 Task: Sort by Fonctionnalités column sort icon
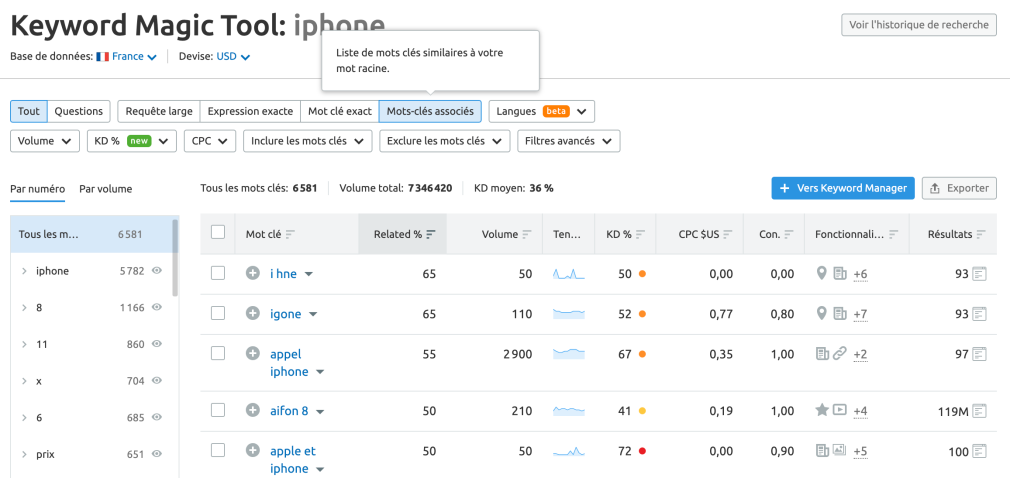[x=893, y=234]
